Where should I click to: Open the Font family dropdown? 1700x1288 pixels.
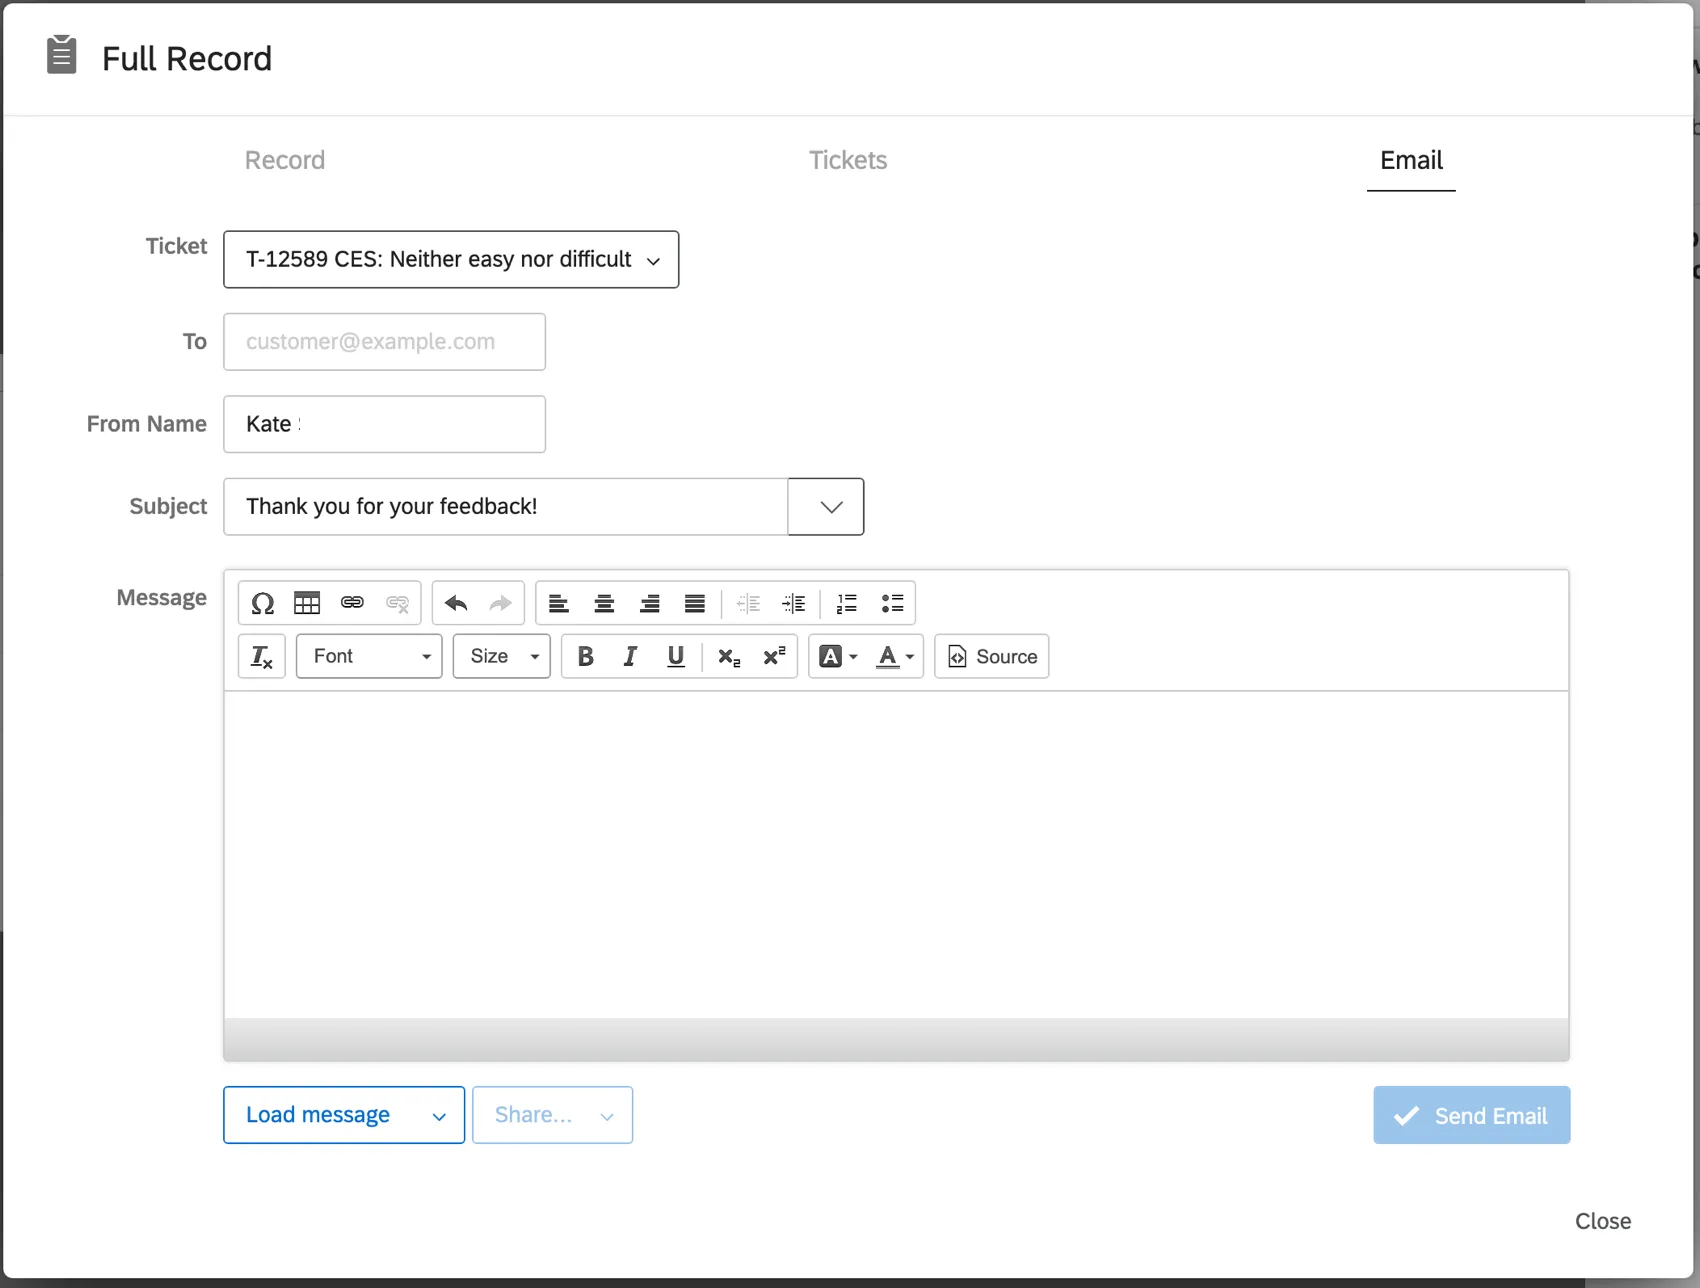coord(368,656)
